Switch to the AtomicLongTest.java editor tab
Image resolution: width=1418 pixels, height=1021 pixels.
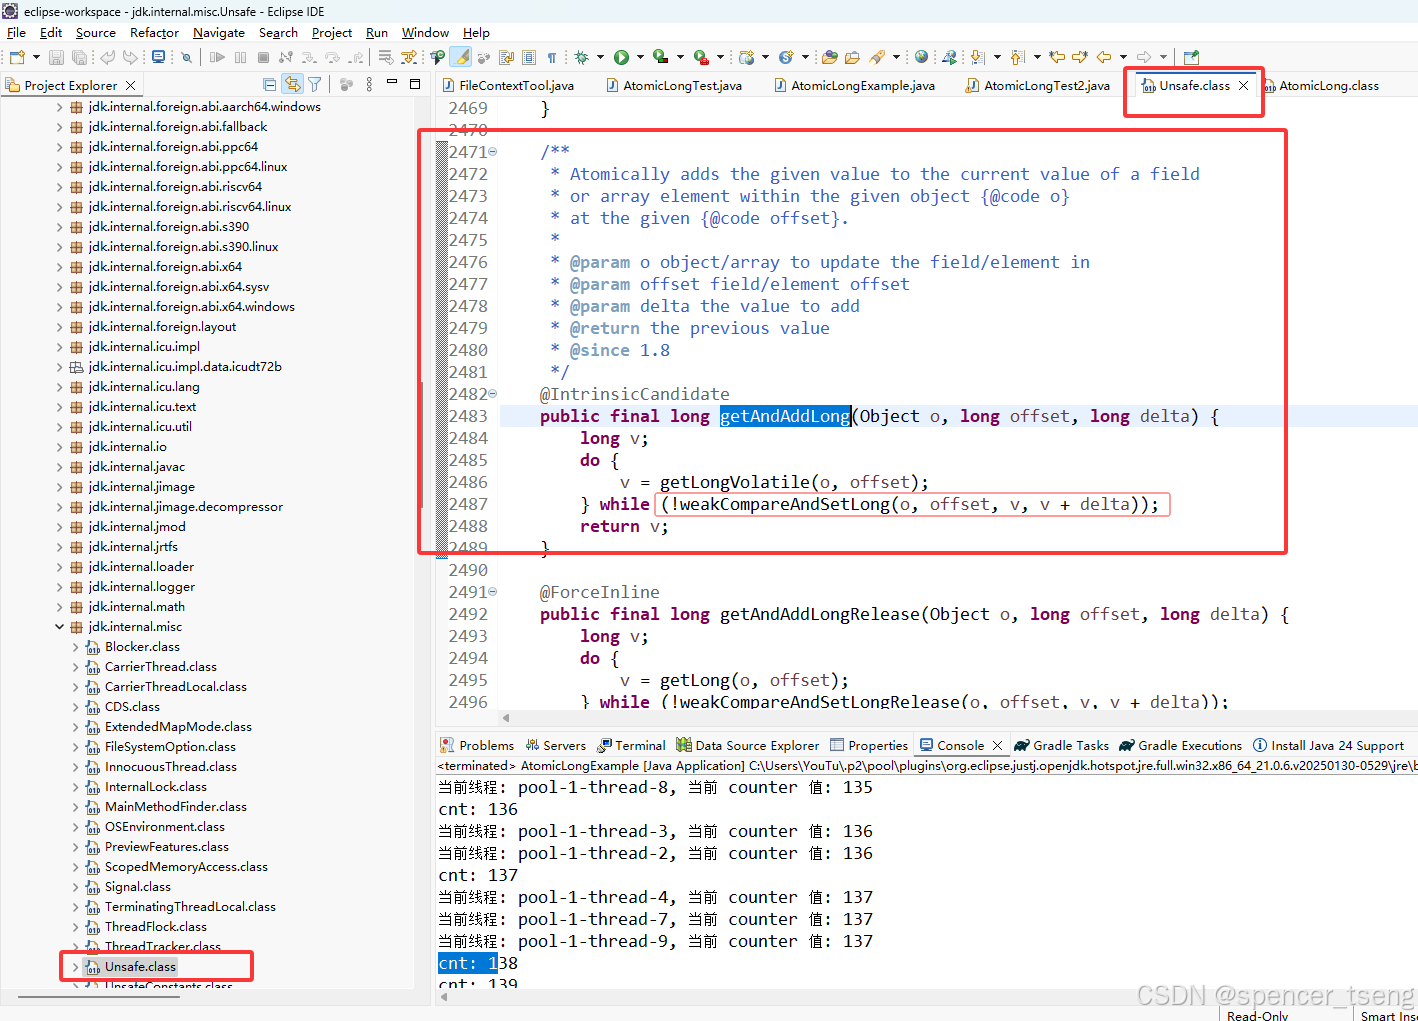coord(675,85)
